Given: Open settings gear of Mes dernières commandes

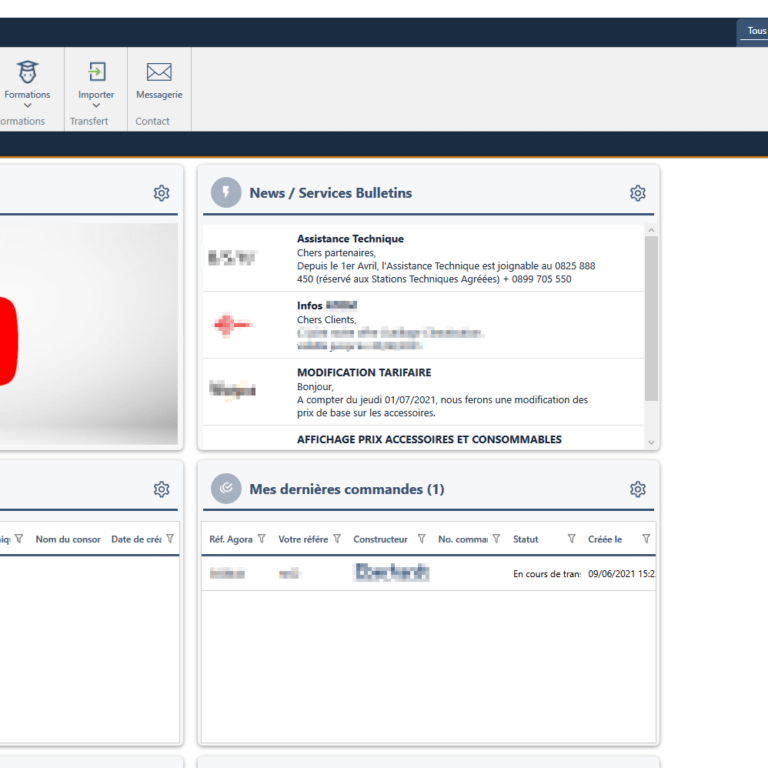Looking at the screenshot, I should 638,489.
